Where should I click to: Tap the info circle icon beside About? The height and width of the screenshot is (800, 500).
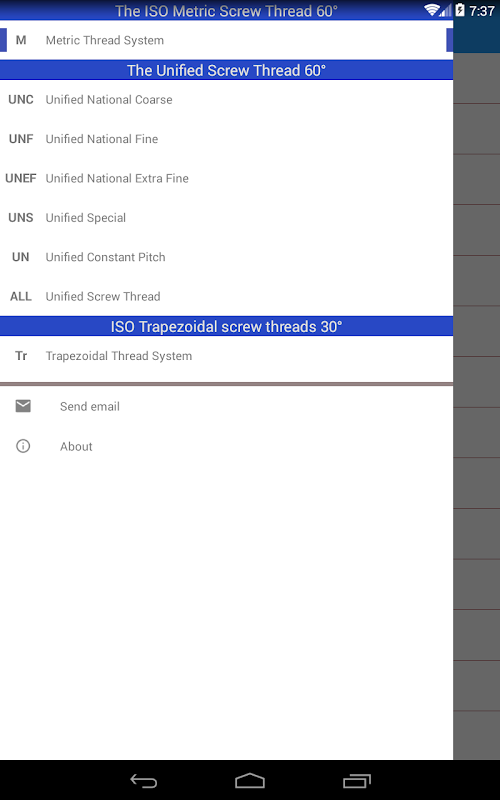click(23, 446)
